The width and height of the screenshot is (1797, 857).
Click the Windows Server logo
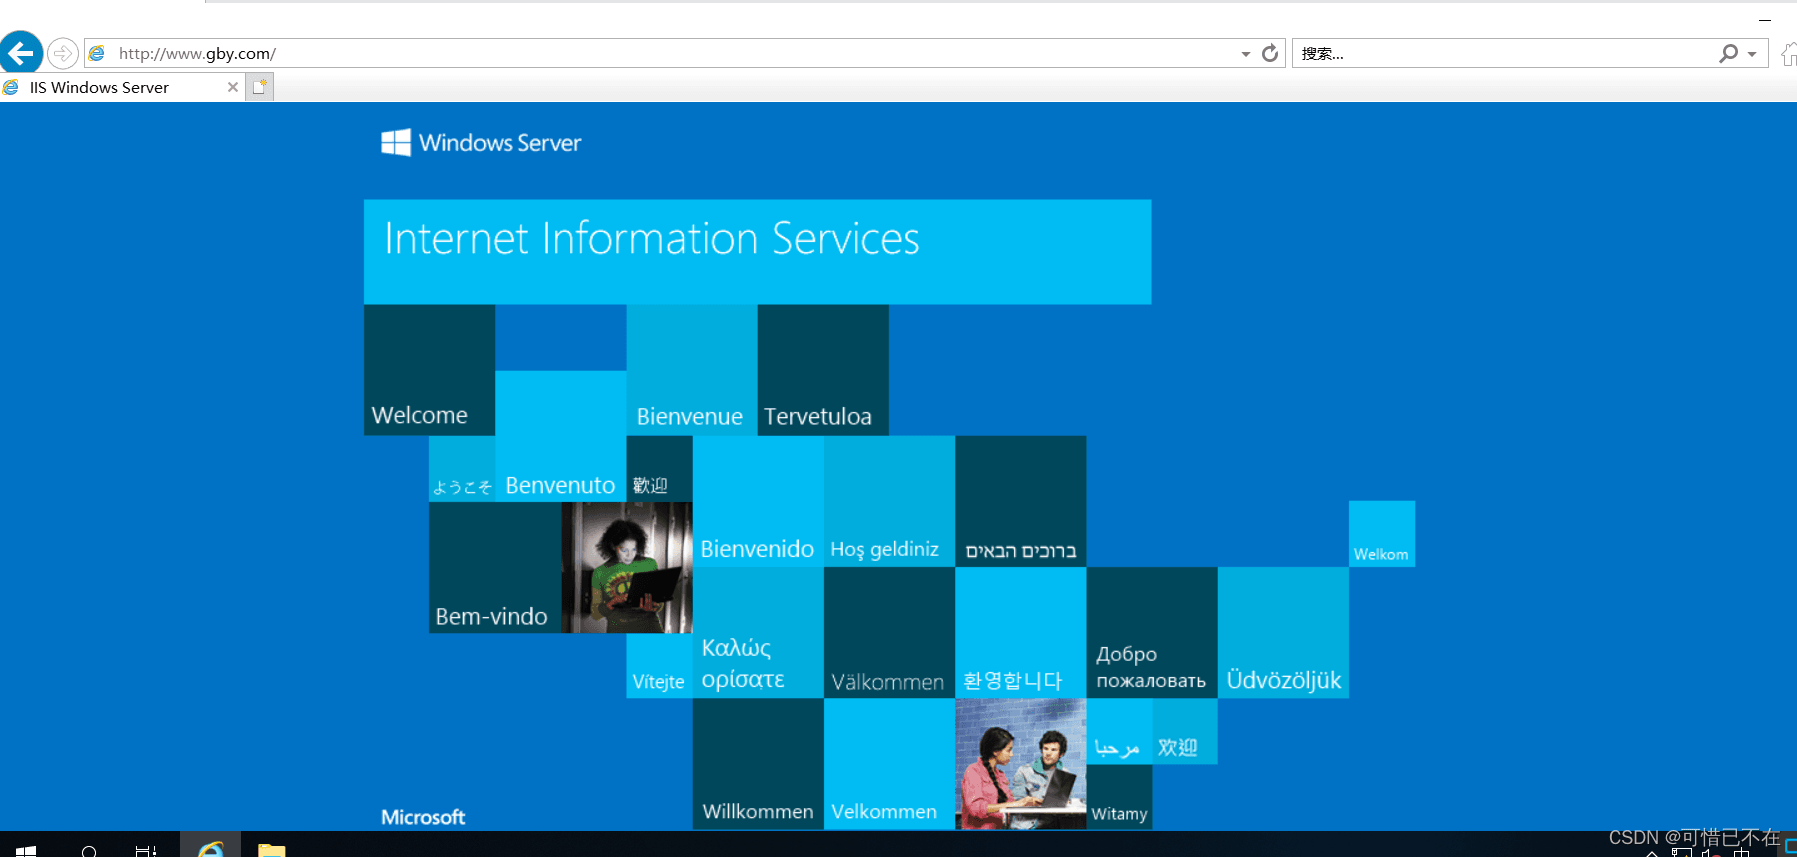point(480,143)
